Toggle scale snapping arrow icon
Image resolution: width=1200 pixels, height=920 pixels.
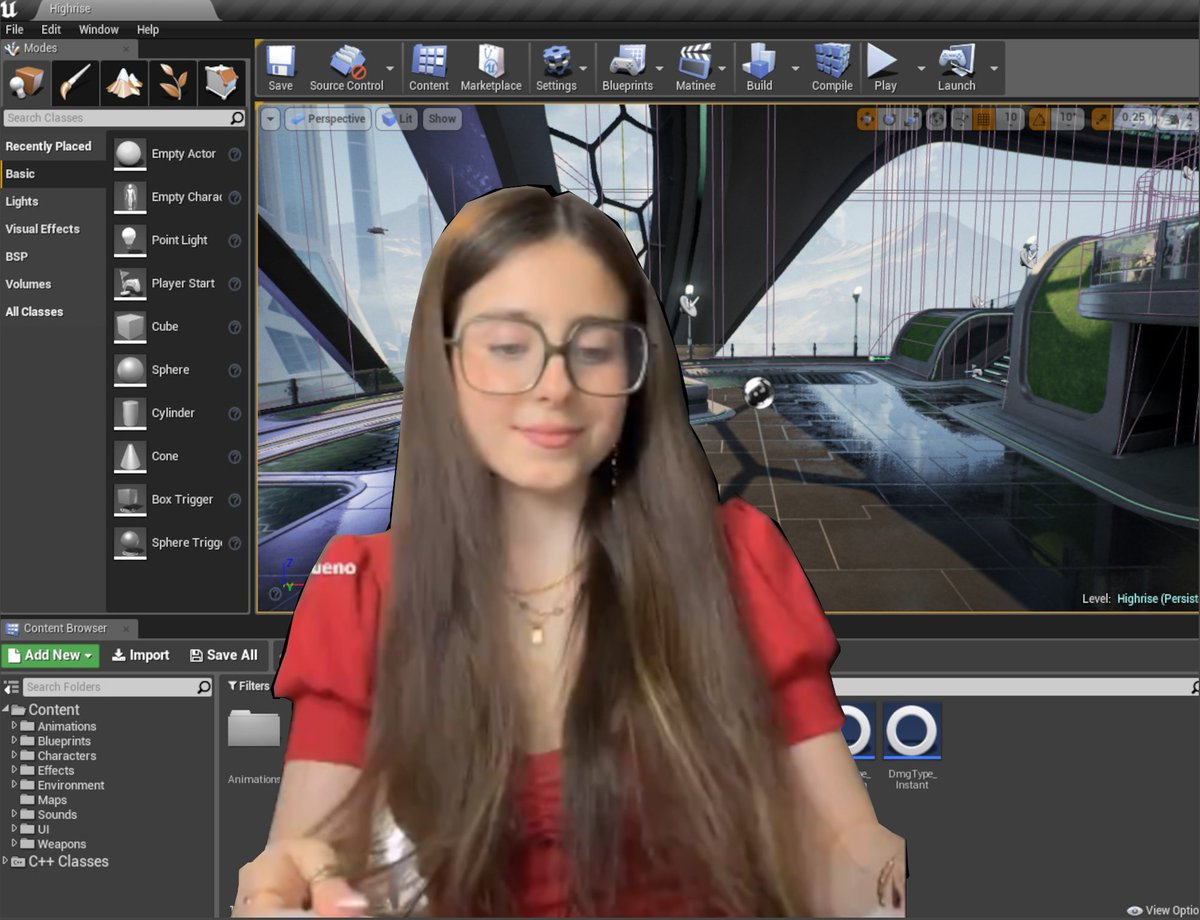tap(1102, 119)
